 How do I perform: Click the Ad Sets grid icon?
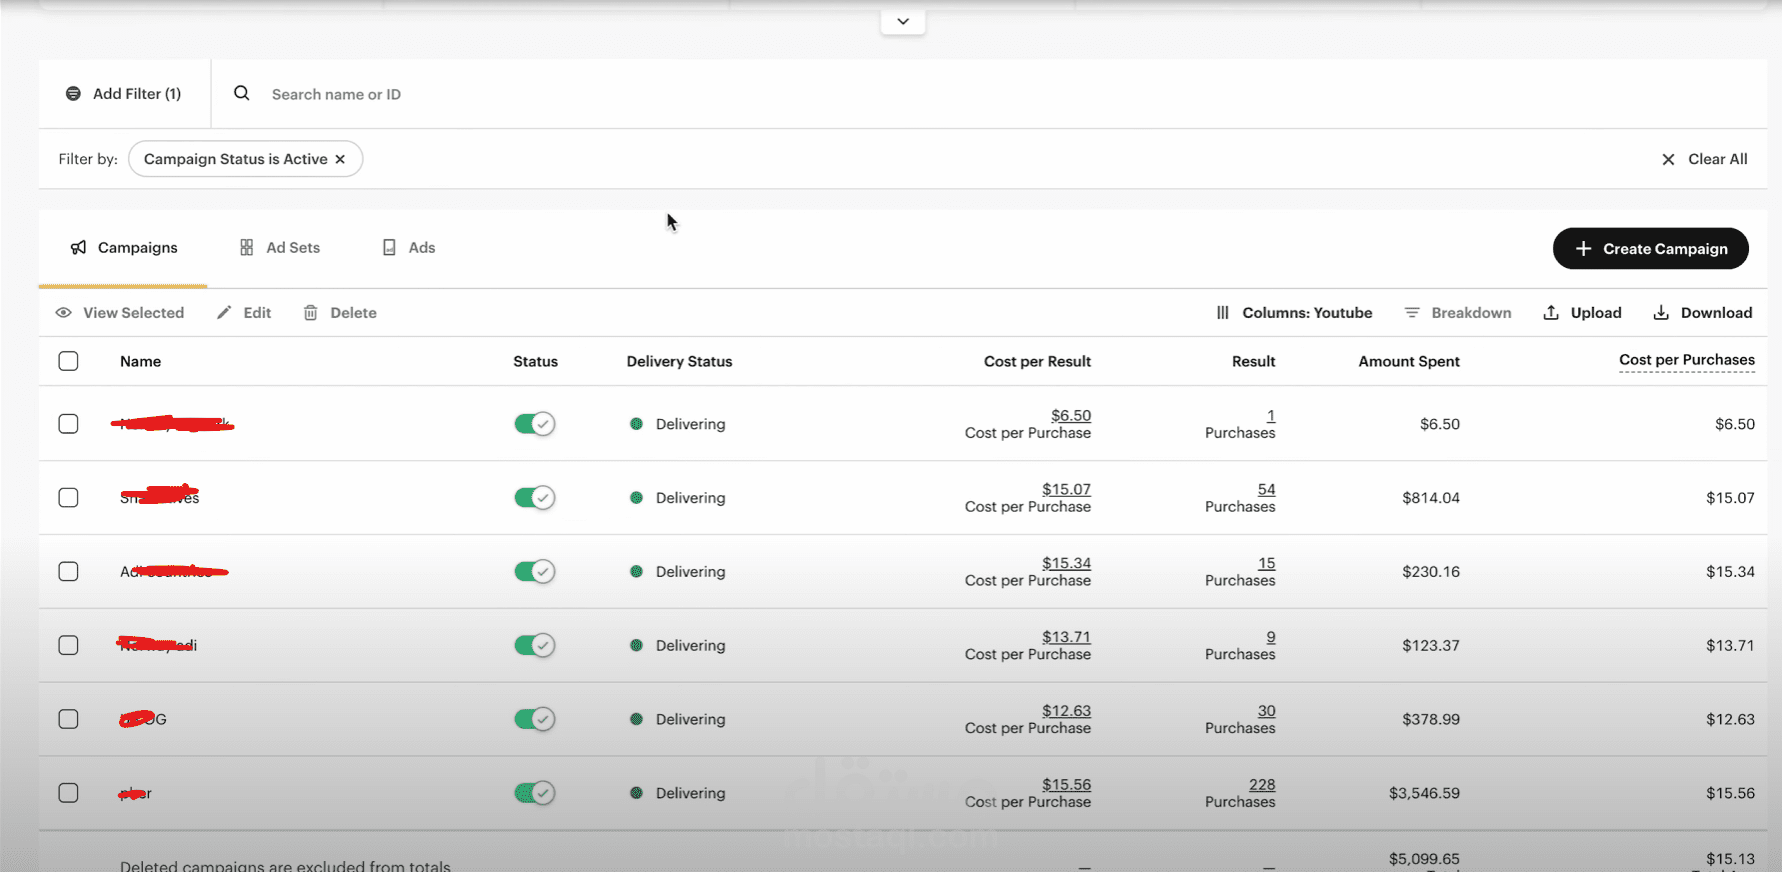[x=246, y=248]
